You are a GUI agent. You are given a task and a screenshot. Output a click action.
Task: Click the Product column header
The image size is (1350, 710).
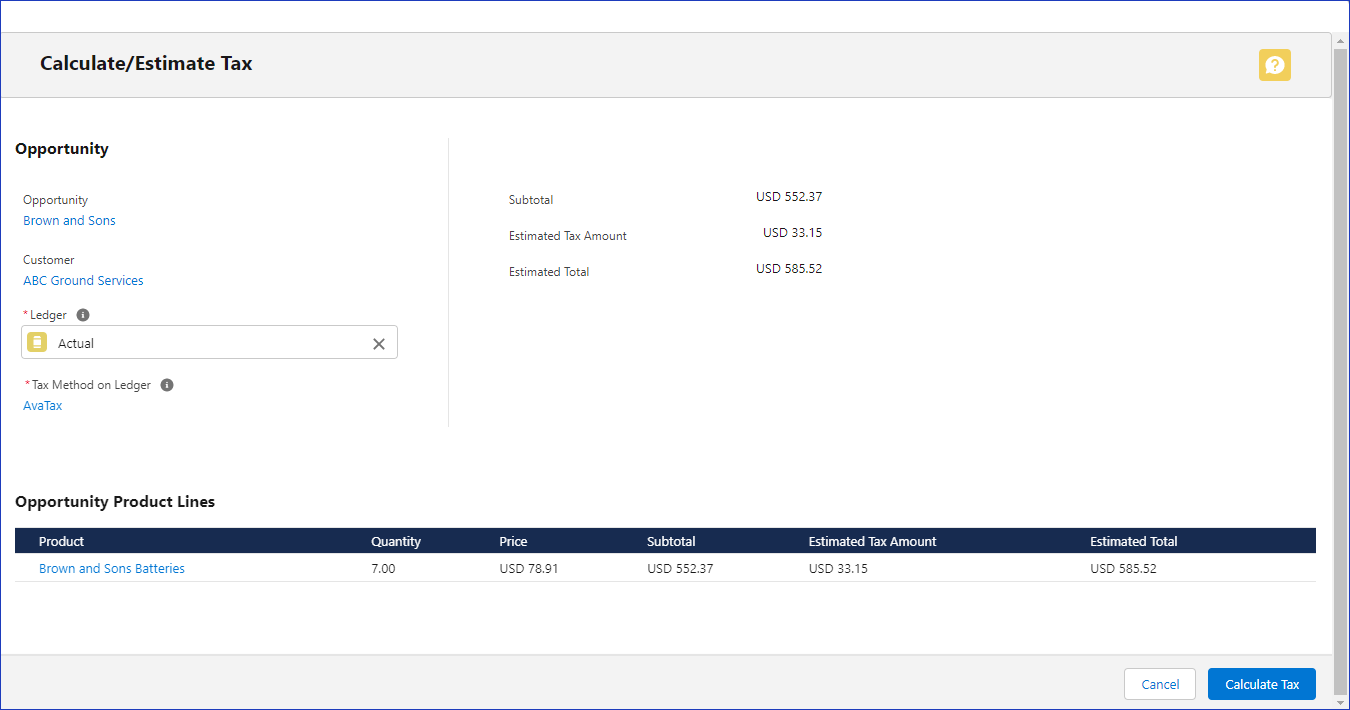62,541
